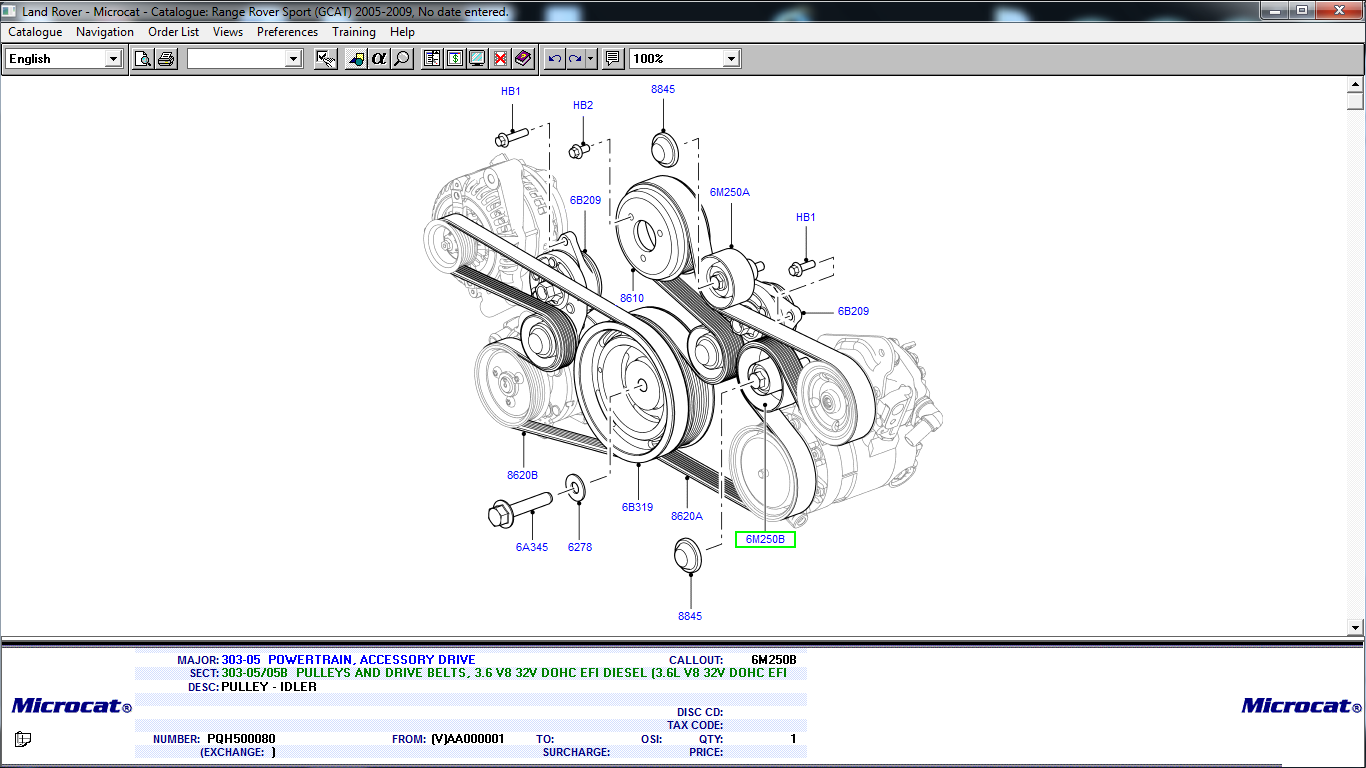
Task: Click notes icon below left Microcat logo
Action: 23,740
